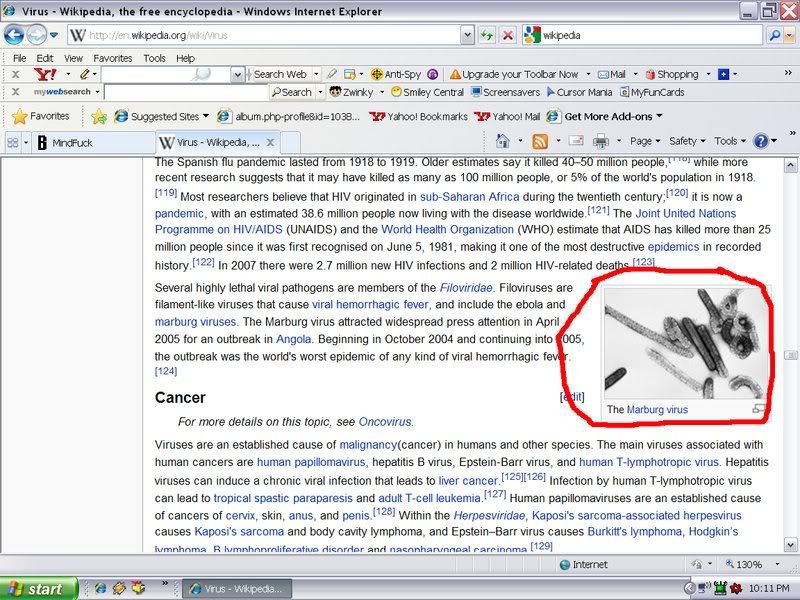Follow the World Health Organization link
The image size is (800, 600).
click(x=447, y=230)
